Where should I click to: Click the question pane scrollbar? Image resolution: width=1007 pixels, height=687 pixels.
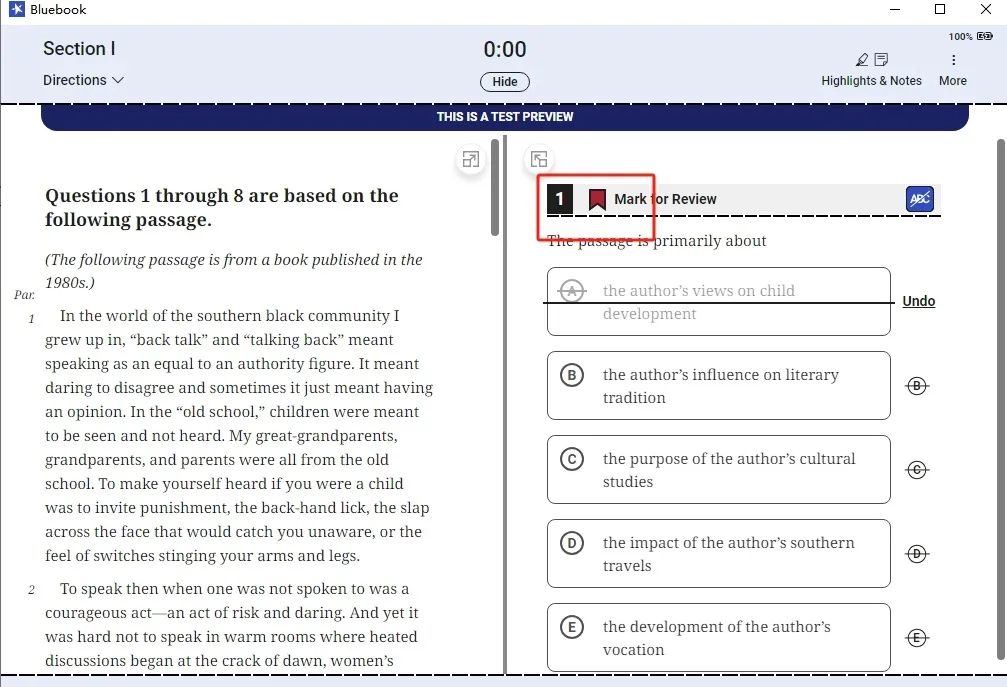coord(1001,399)
